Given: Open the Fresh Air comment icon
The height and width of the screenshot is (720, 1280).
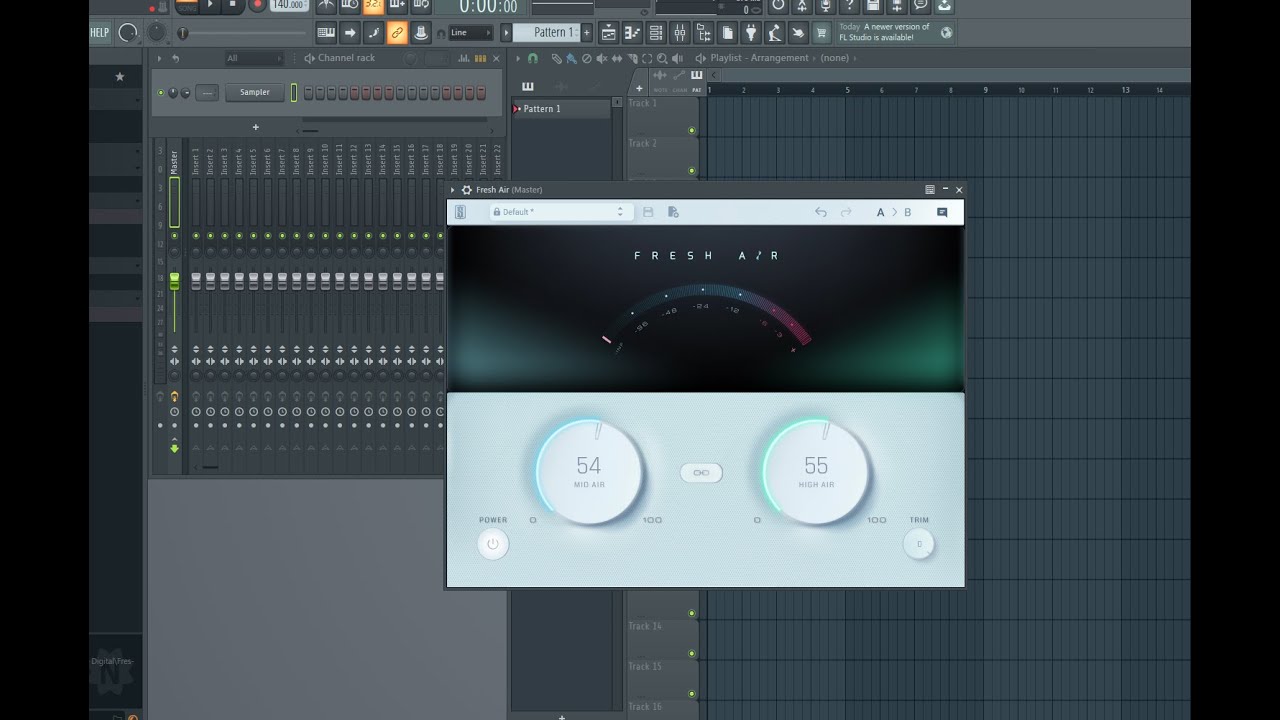Looking at the screenshot, I should pyautogui.click(x=942, y=212).
